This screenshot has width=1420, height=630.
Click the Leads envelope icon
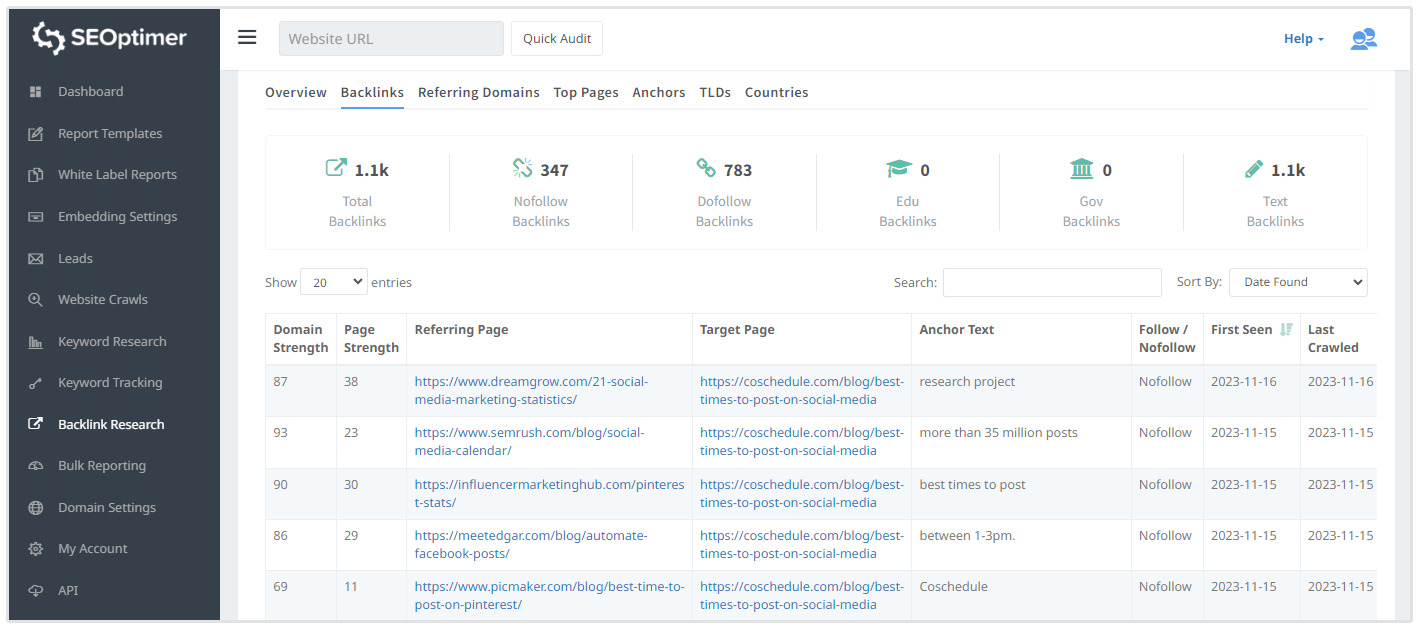[x=36, y=259]
